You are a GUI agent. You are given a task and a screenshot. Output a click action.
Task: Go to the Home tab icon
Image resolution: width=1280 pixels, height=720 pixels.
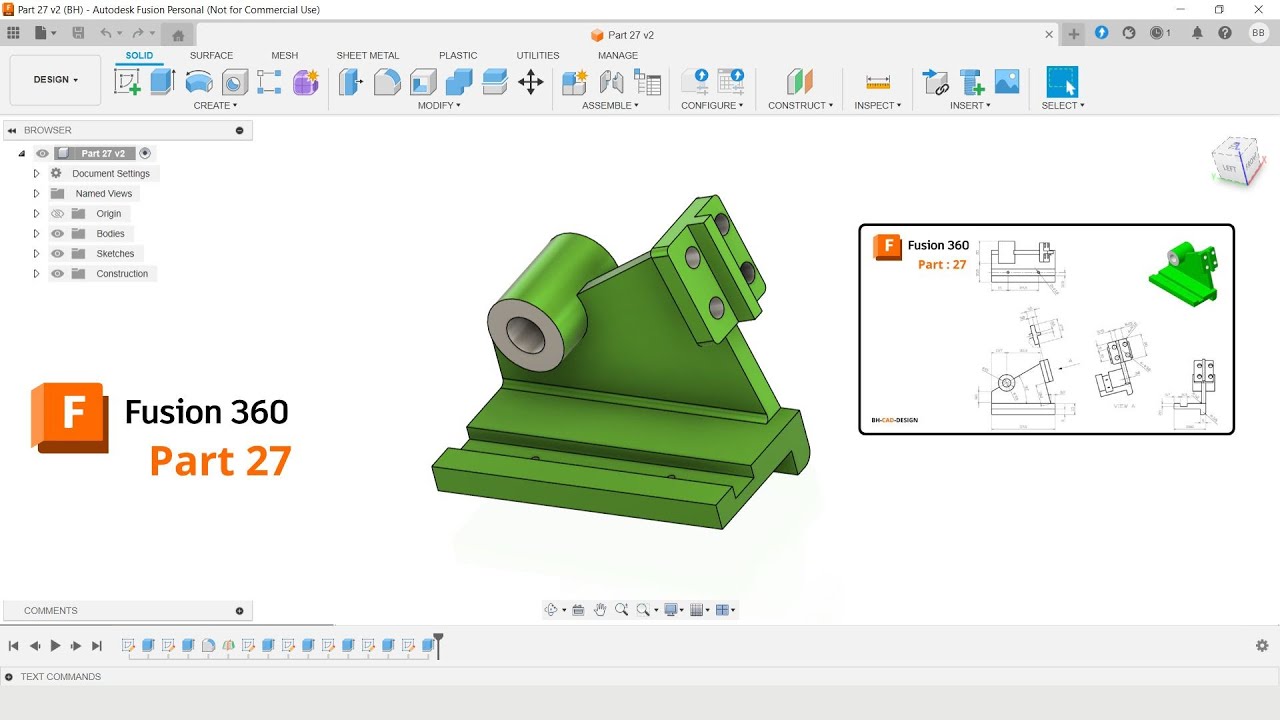point(178,35)
